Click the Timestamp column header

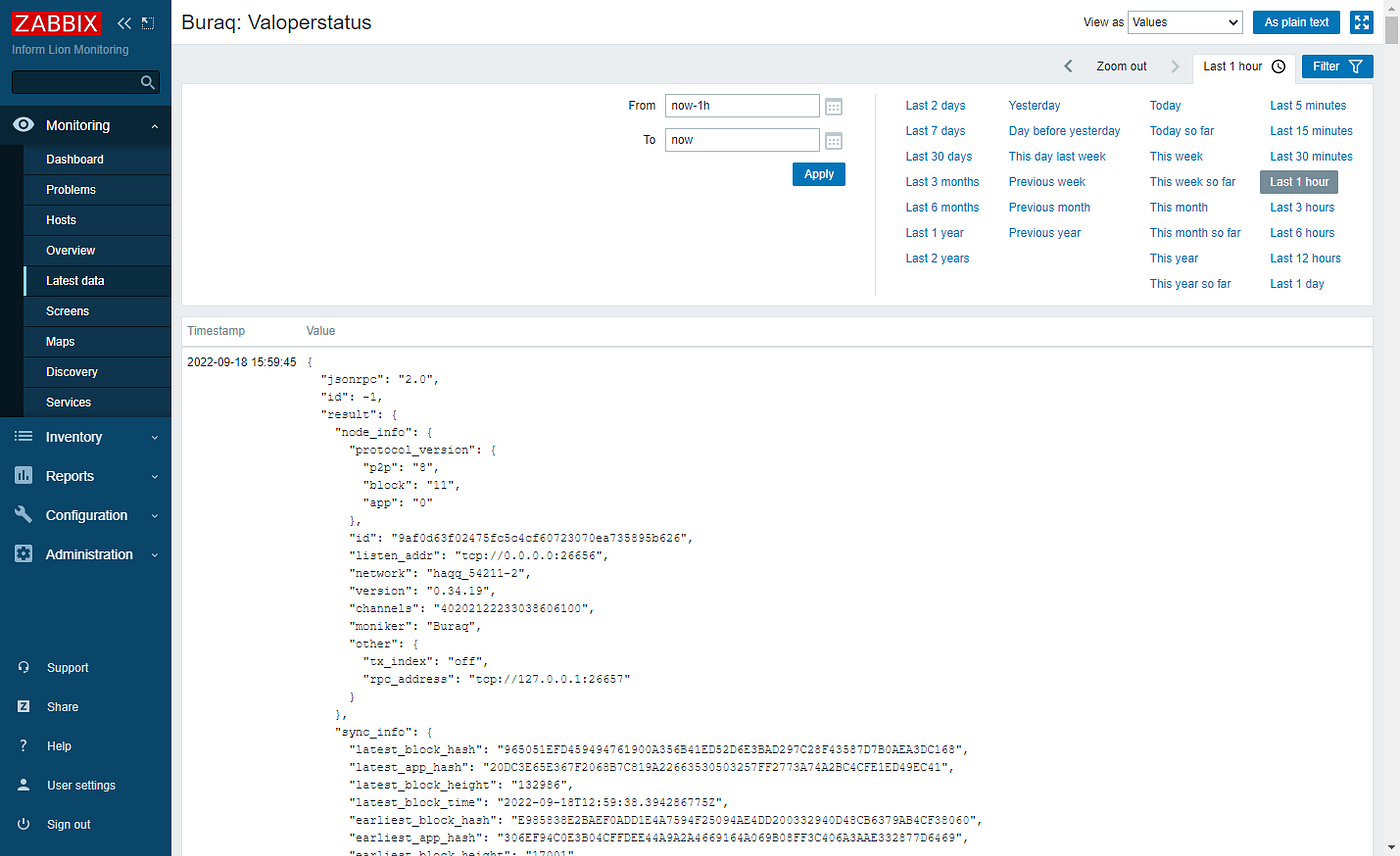click(216, 331)
